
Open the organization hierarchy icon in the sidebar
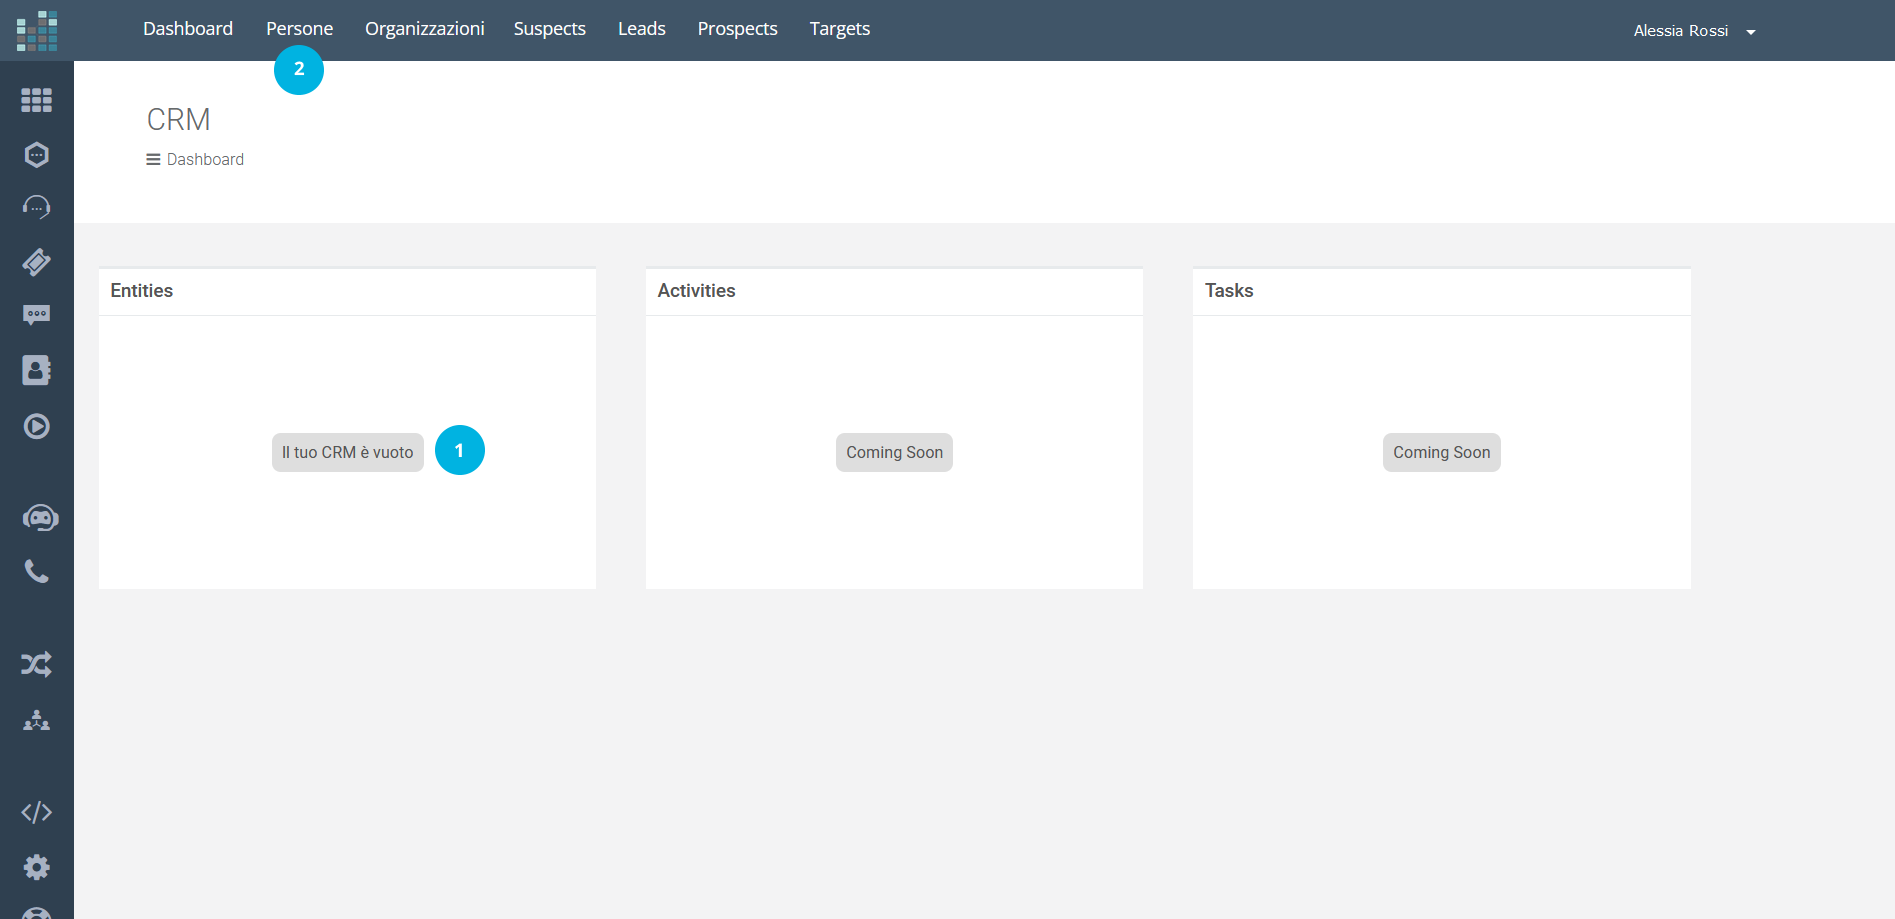37,720
